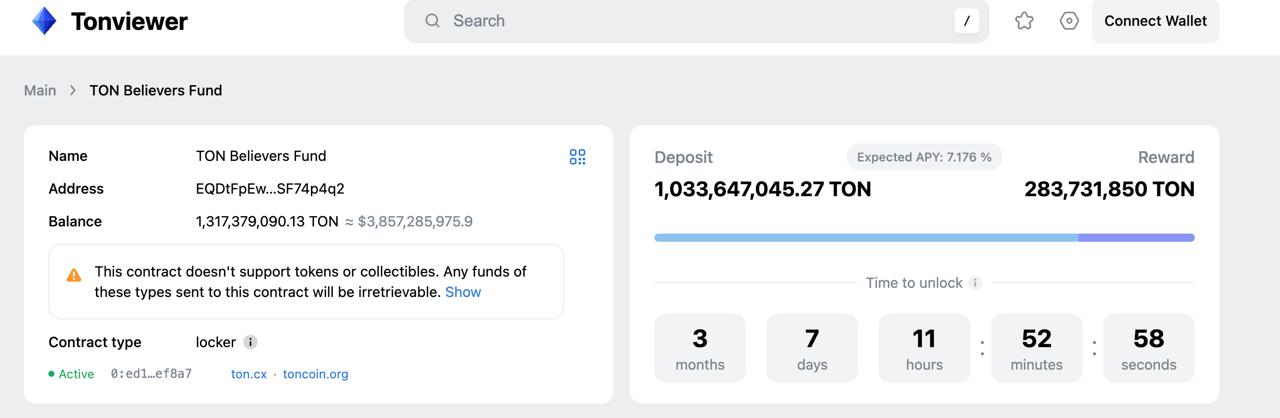Click the 58 seconds countdown box
Screen dimensions: 1280x418
pos(1149,348)
